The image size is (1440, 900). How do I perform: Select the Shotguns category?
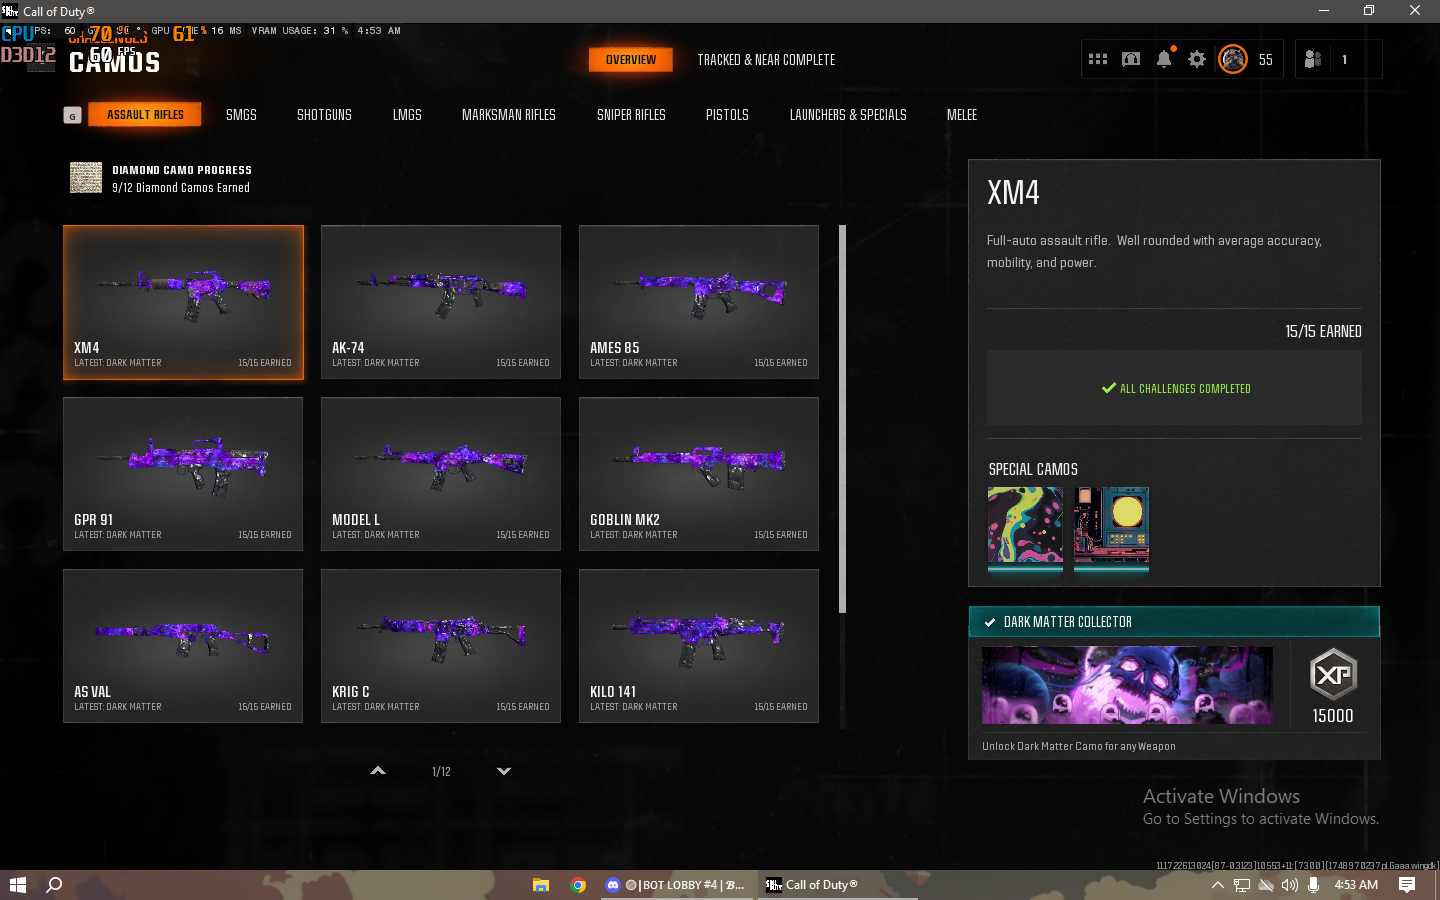click(x=324, y=115)
